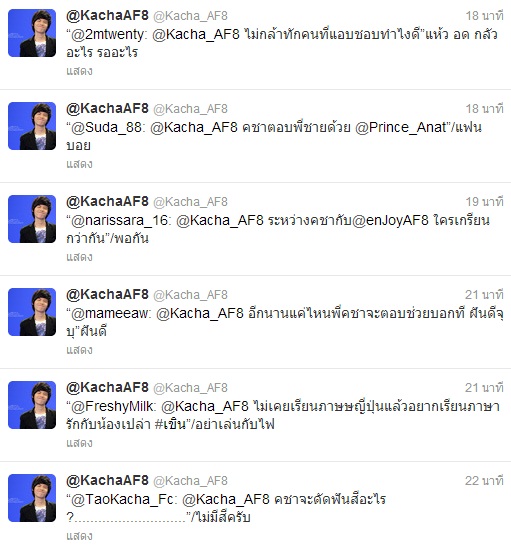Expand the @mameeaw tweet using แสดง
Image resolution: width=511 pixels, height=548 pixels.
pos(79,350)
